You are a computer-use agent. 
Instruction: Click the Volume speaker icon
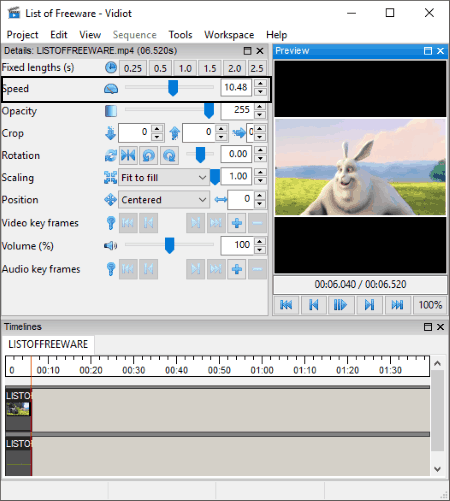(x=110, y=246)
